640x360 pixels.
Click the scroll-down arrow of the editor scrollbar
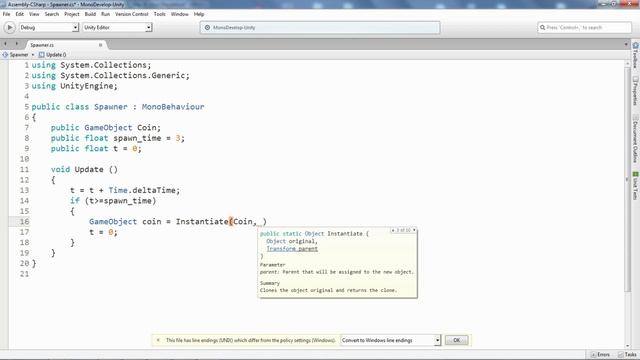[627, 346]
